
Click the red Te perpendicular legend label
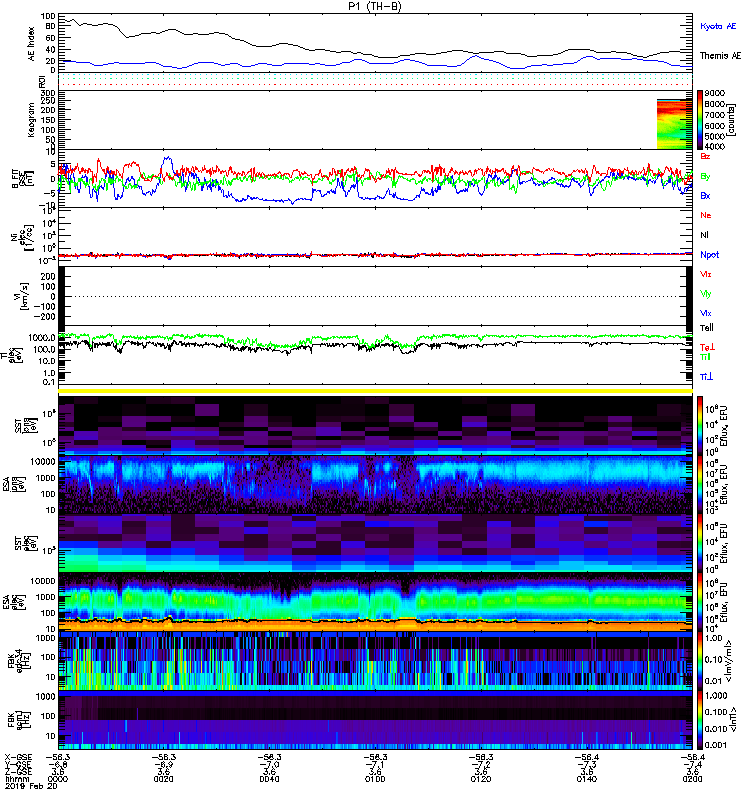[707, 347]
